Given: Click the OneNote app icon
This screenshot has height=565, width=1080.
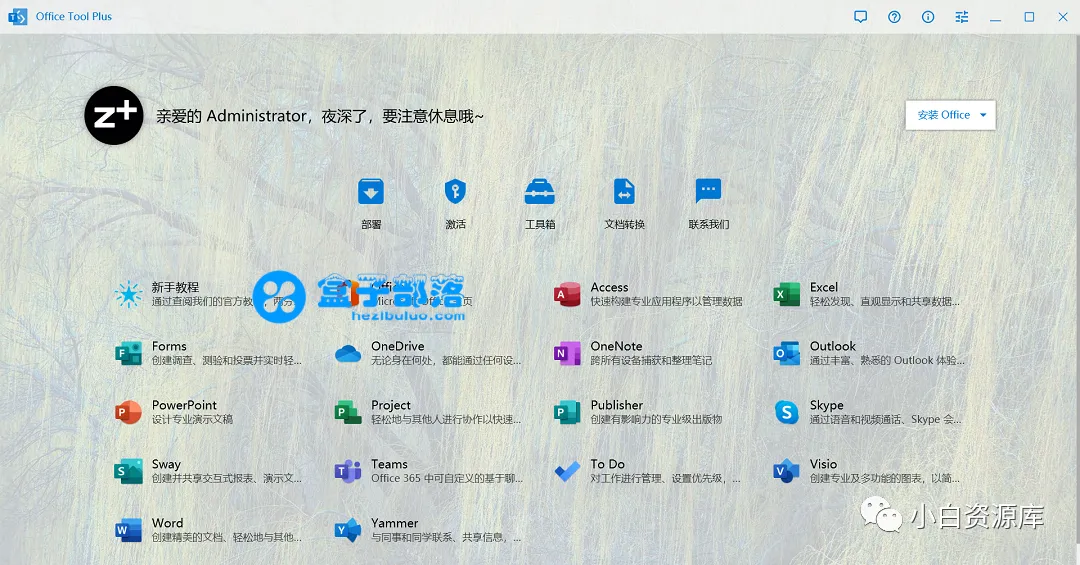Looking at the screenshot, I should coord(567,353).
